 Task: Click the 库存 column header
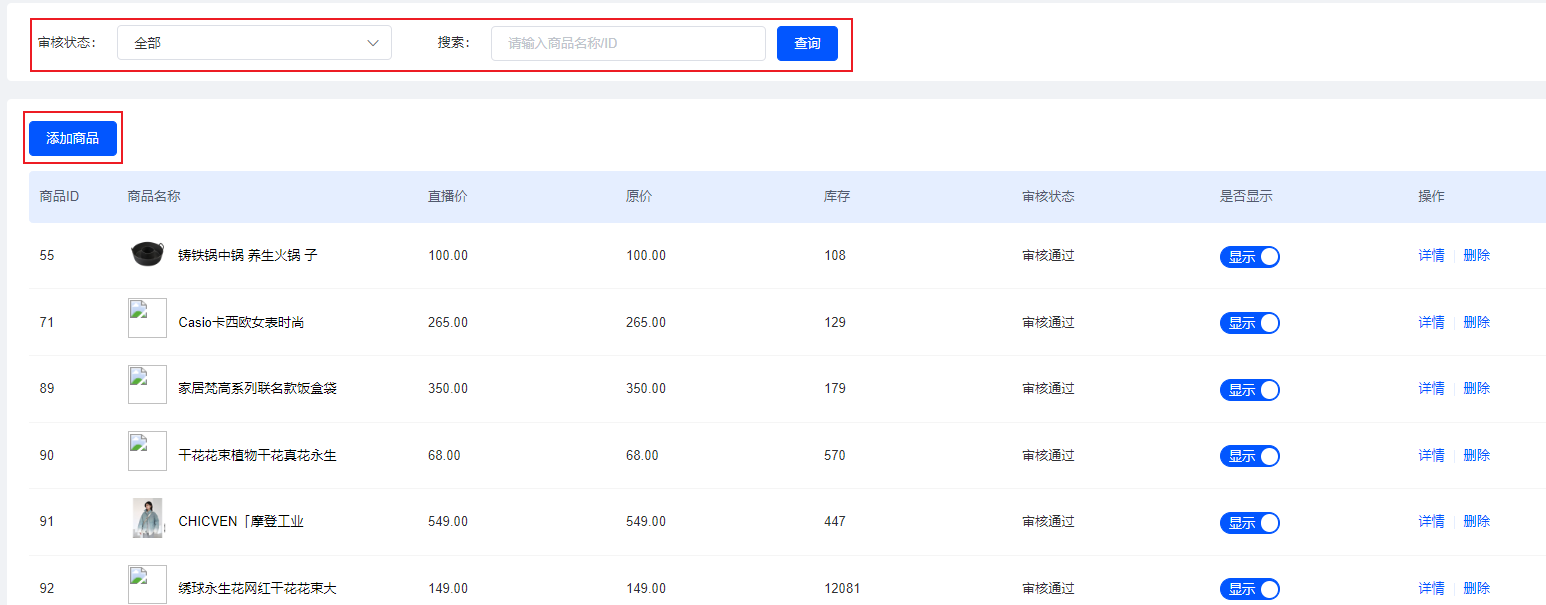pyautogui.click(x=837, y=196)
